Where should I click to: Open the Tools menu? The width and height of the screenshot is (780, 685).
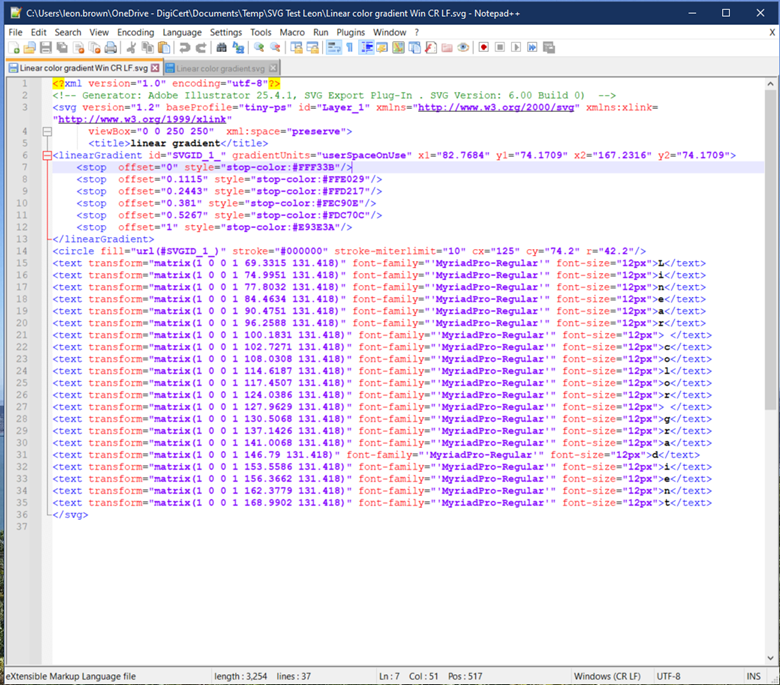pos(260,32)
